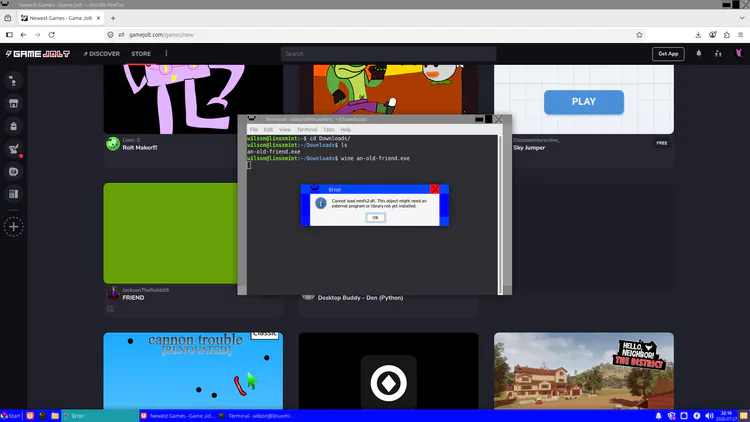Click the info icon in Error dialog
This screenshot has height=422, width=750.
(320, 203)
